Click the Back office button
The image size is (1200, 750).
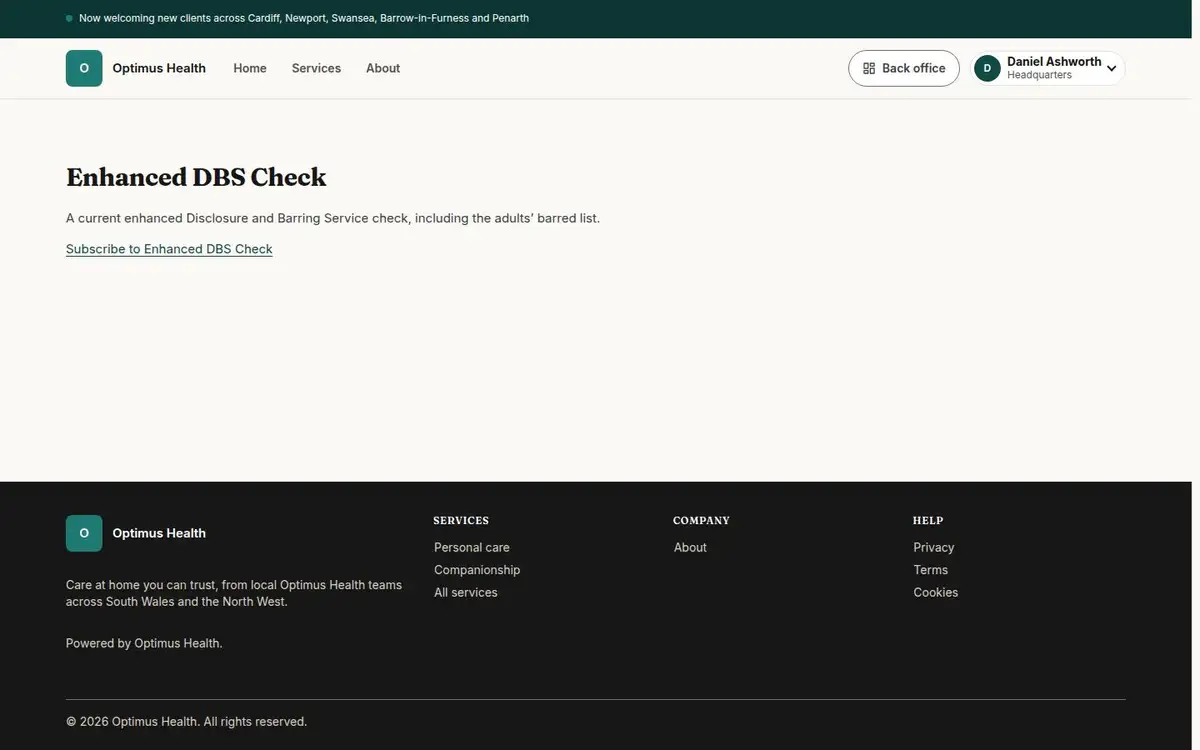click(904, 68)
